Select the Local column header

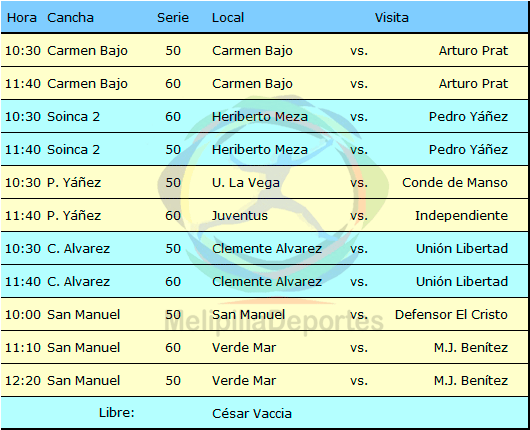click(228, 18)
